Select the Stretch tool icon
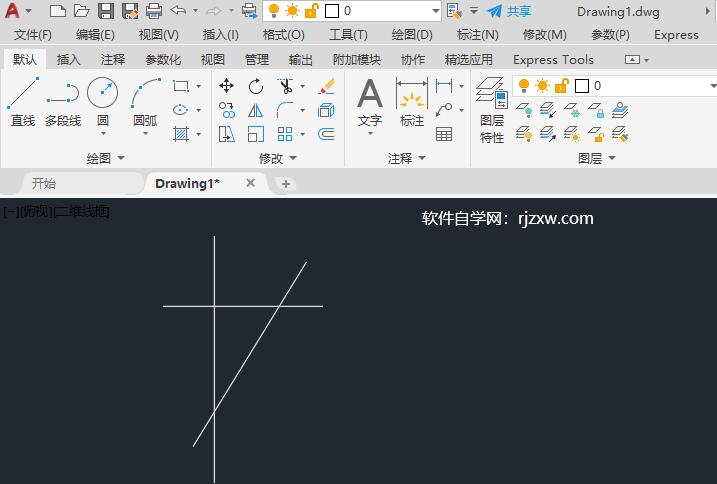Viewport: 717px width, 484px height. pyautogui.click(x=226, y=134)
